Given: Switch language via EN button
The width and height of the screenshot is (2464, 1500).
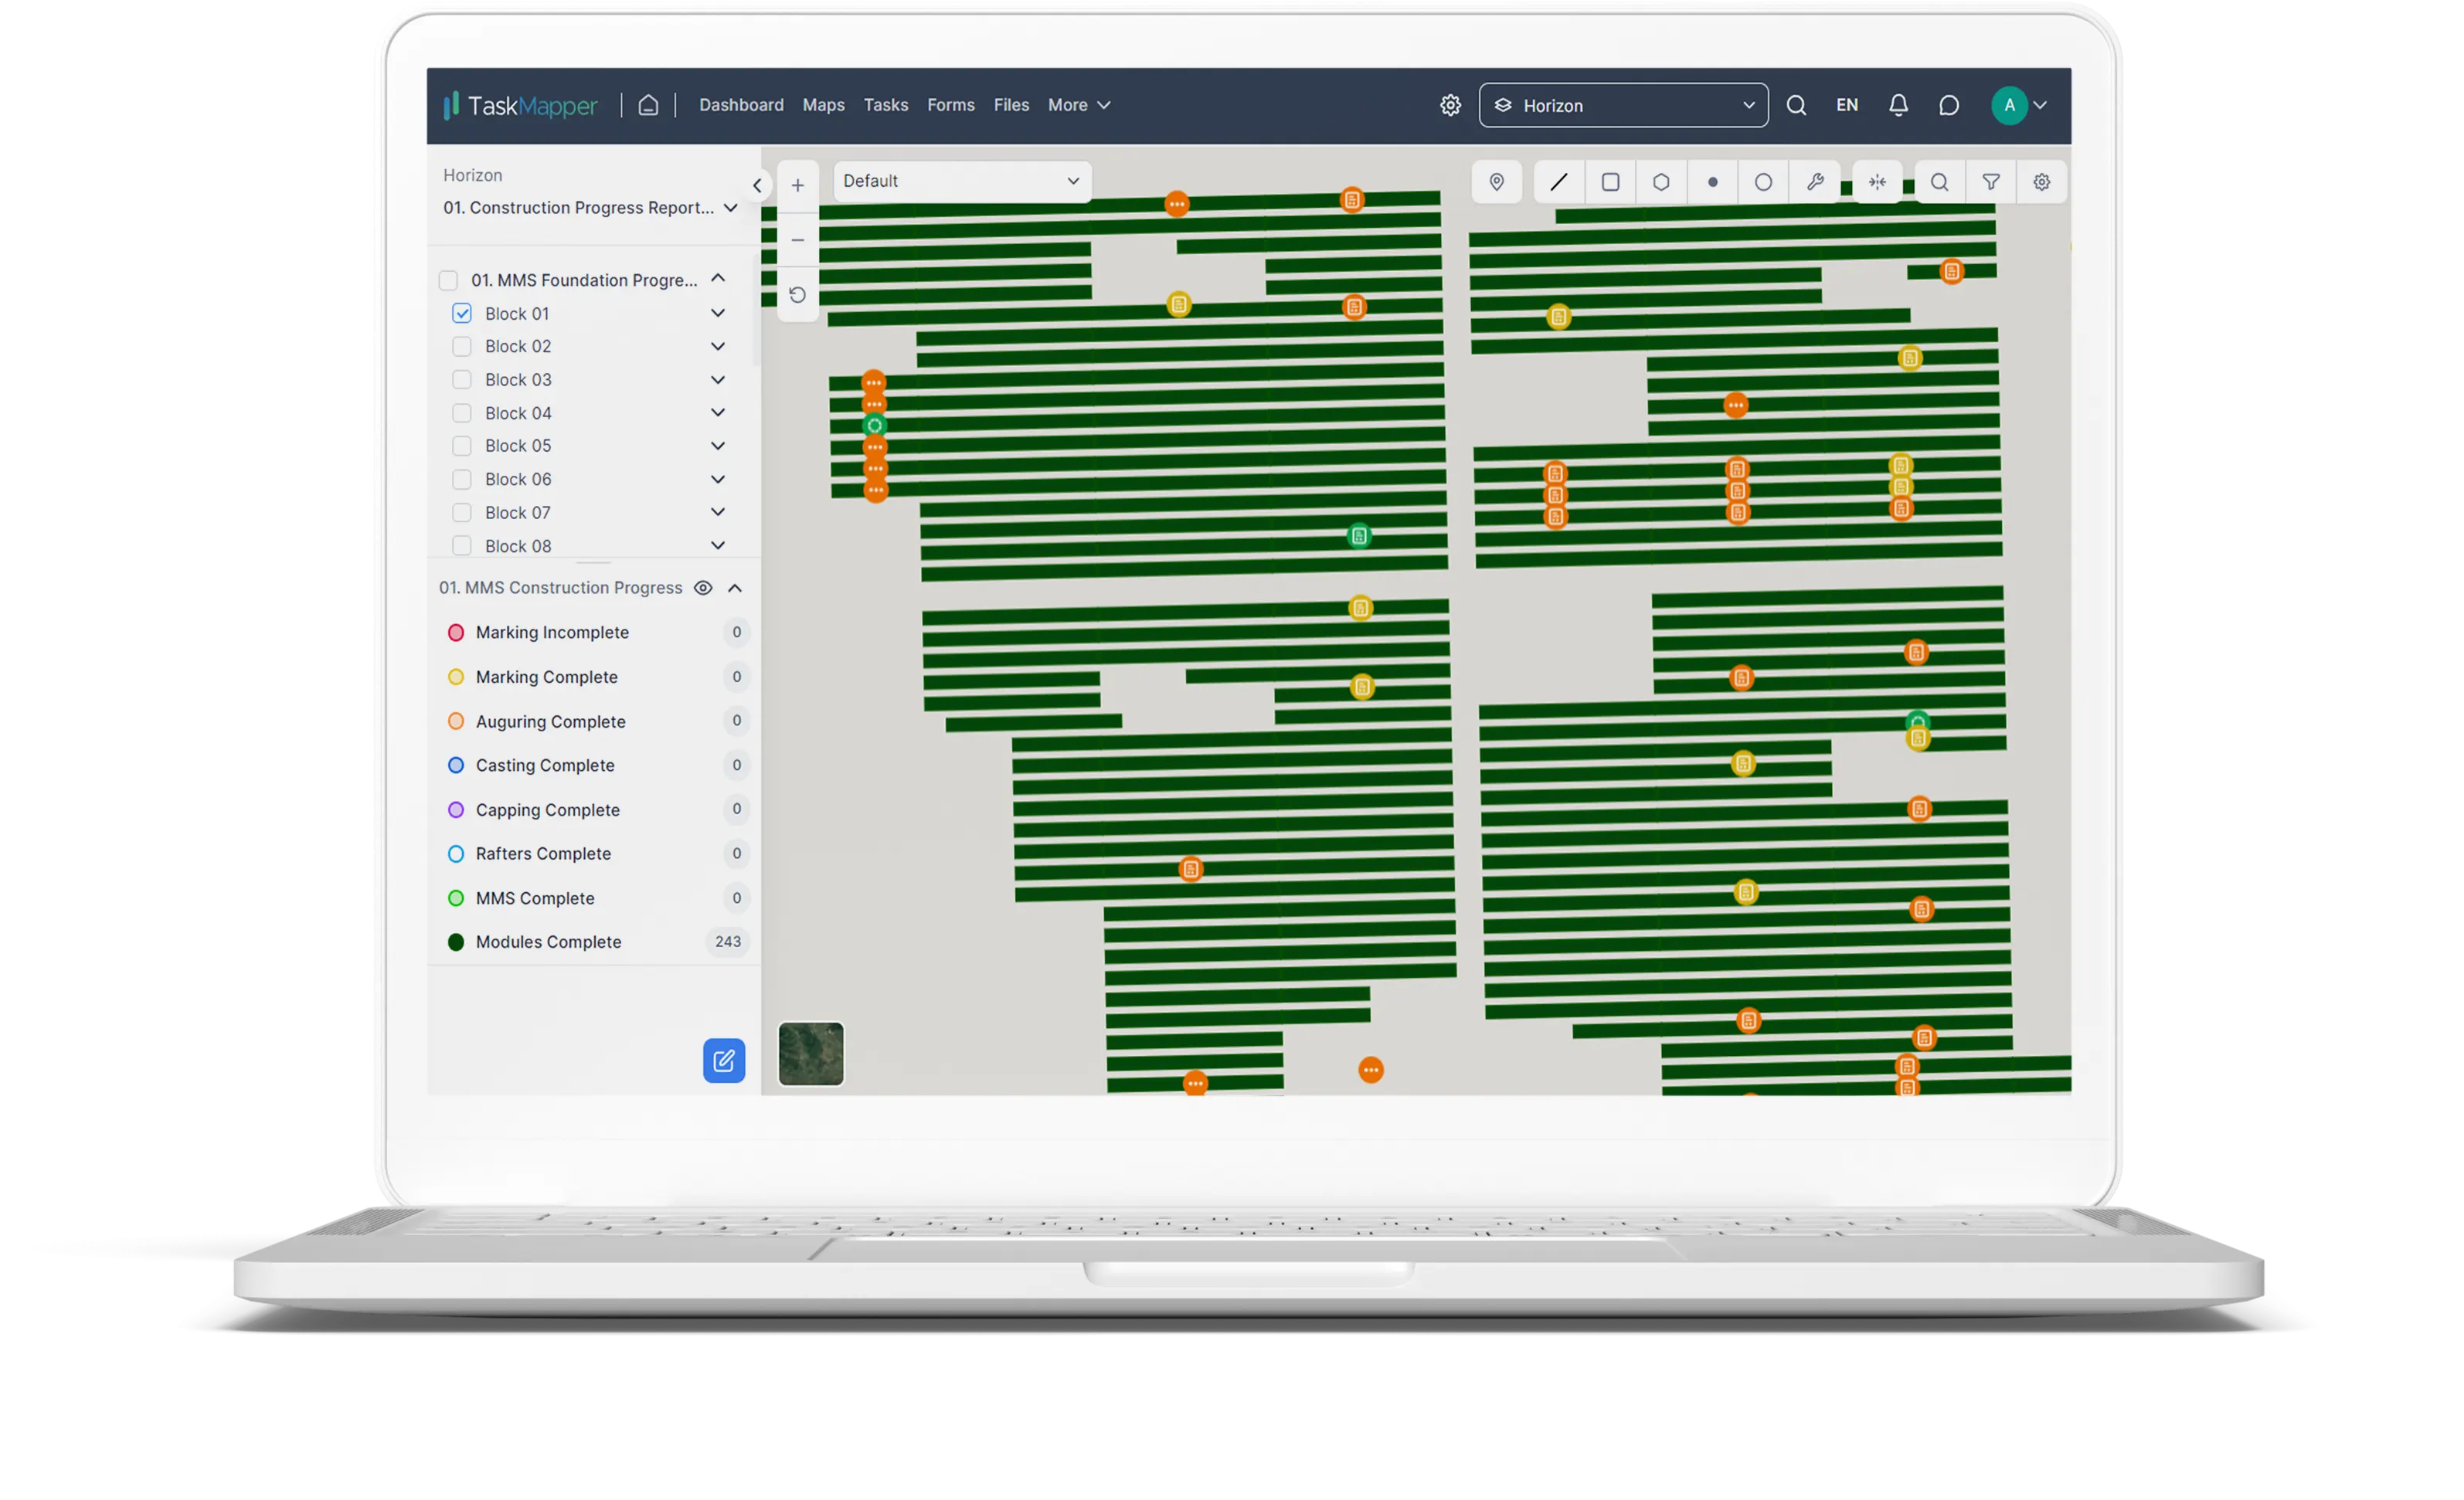Looking at the screenshot, I should pos(1846,105).
